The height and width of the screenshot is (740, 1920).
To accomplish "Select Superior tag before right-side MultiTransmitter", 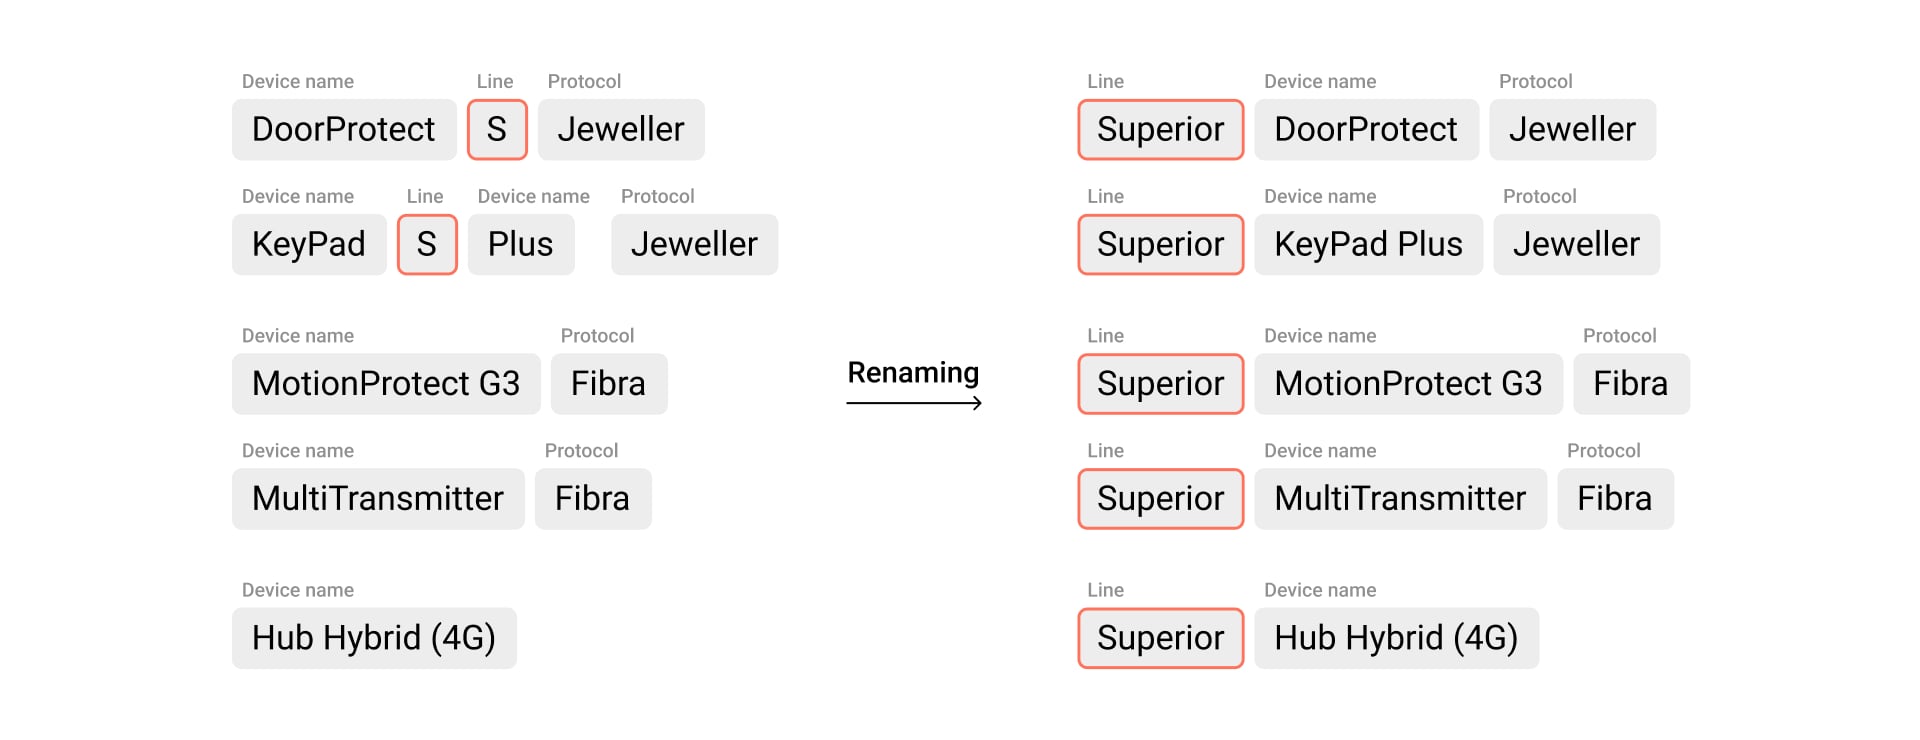I will pyautogui.click(x=1160, y=499).
